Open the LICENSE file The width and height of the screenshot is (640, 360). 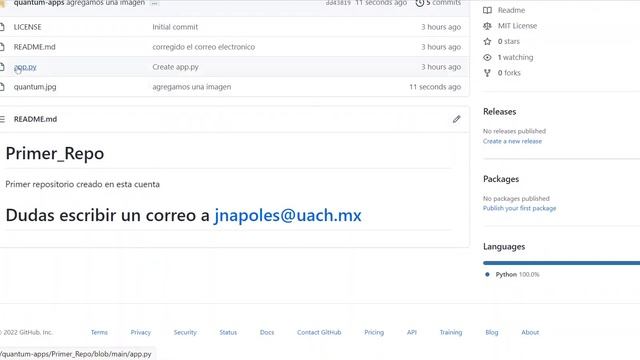tap(27, 27)
